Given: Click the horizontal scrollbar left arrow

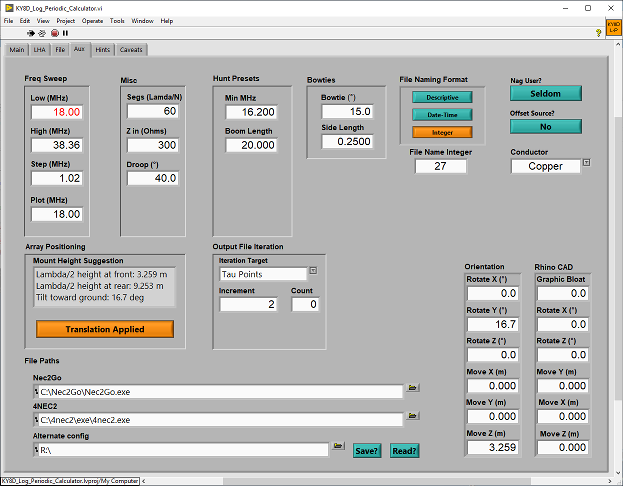Looking at the screenshot, I should 143,481.
